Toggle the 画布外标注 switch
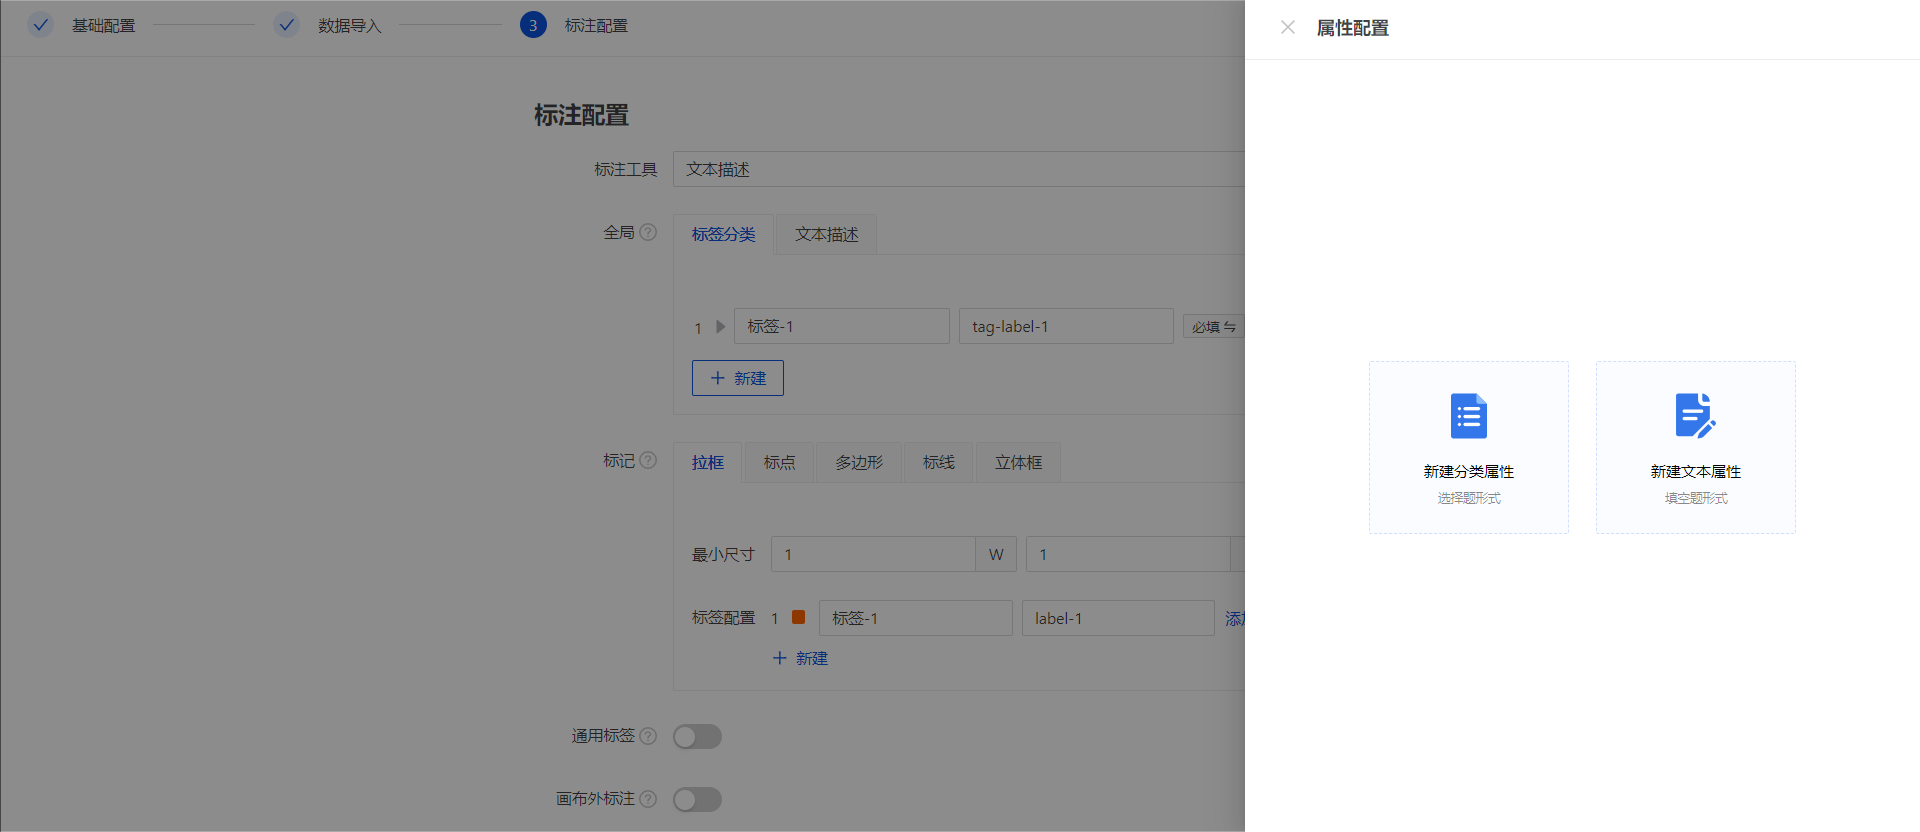1920x832 pixels. pos(697,800)
